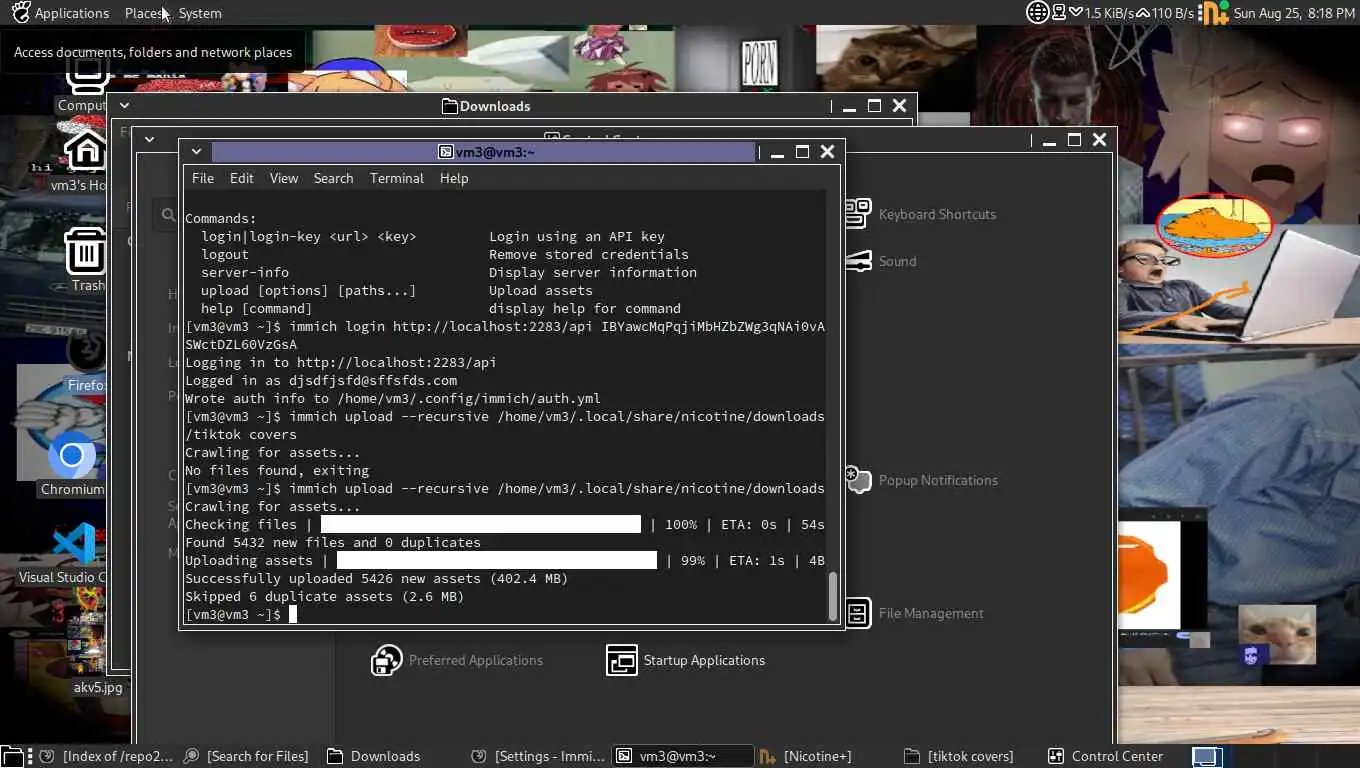Click the Control Center search magnifier icon
This screenshot has width=1360, height=768.
(x=167, y=214)
